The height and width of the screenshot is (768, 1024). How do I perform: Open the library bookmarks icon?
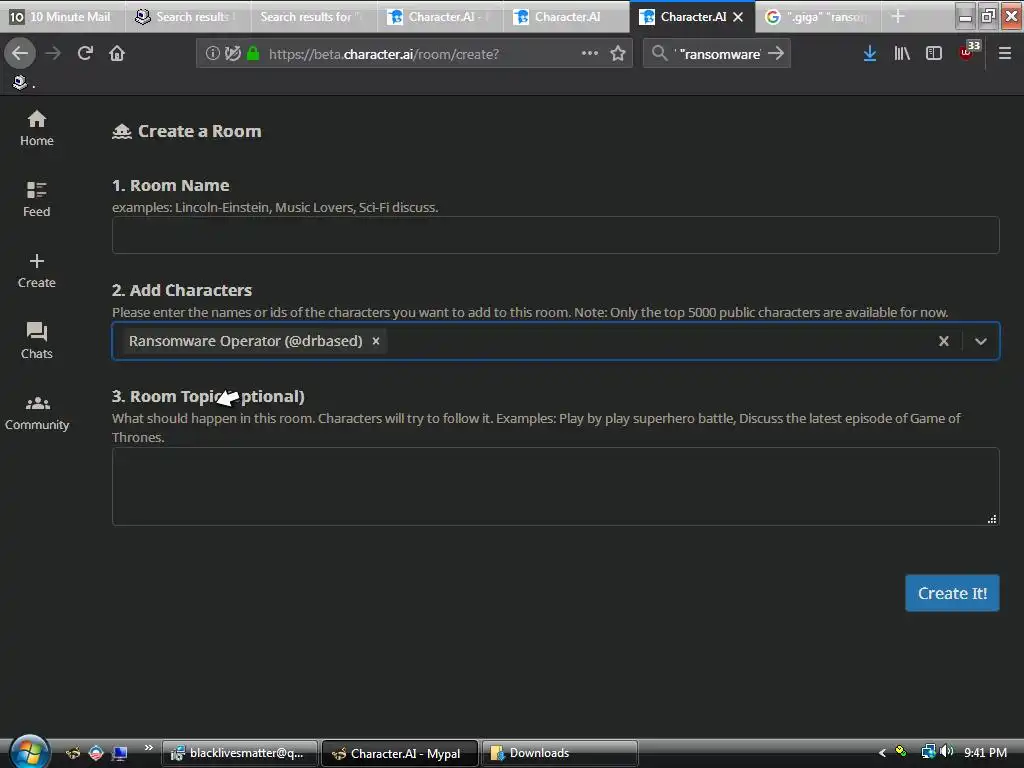(x=902, y=54)
